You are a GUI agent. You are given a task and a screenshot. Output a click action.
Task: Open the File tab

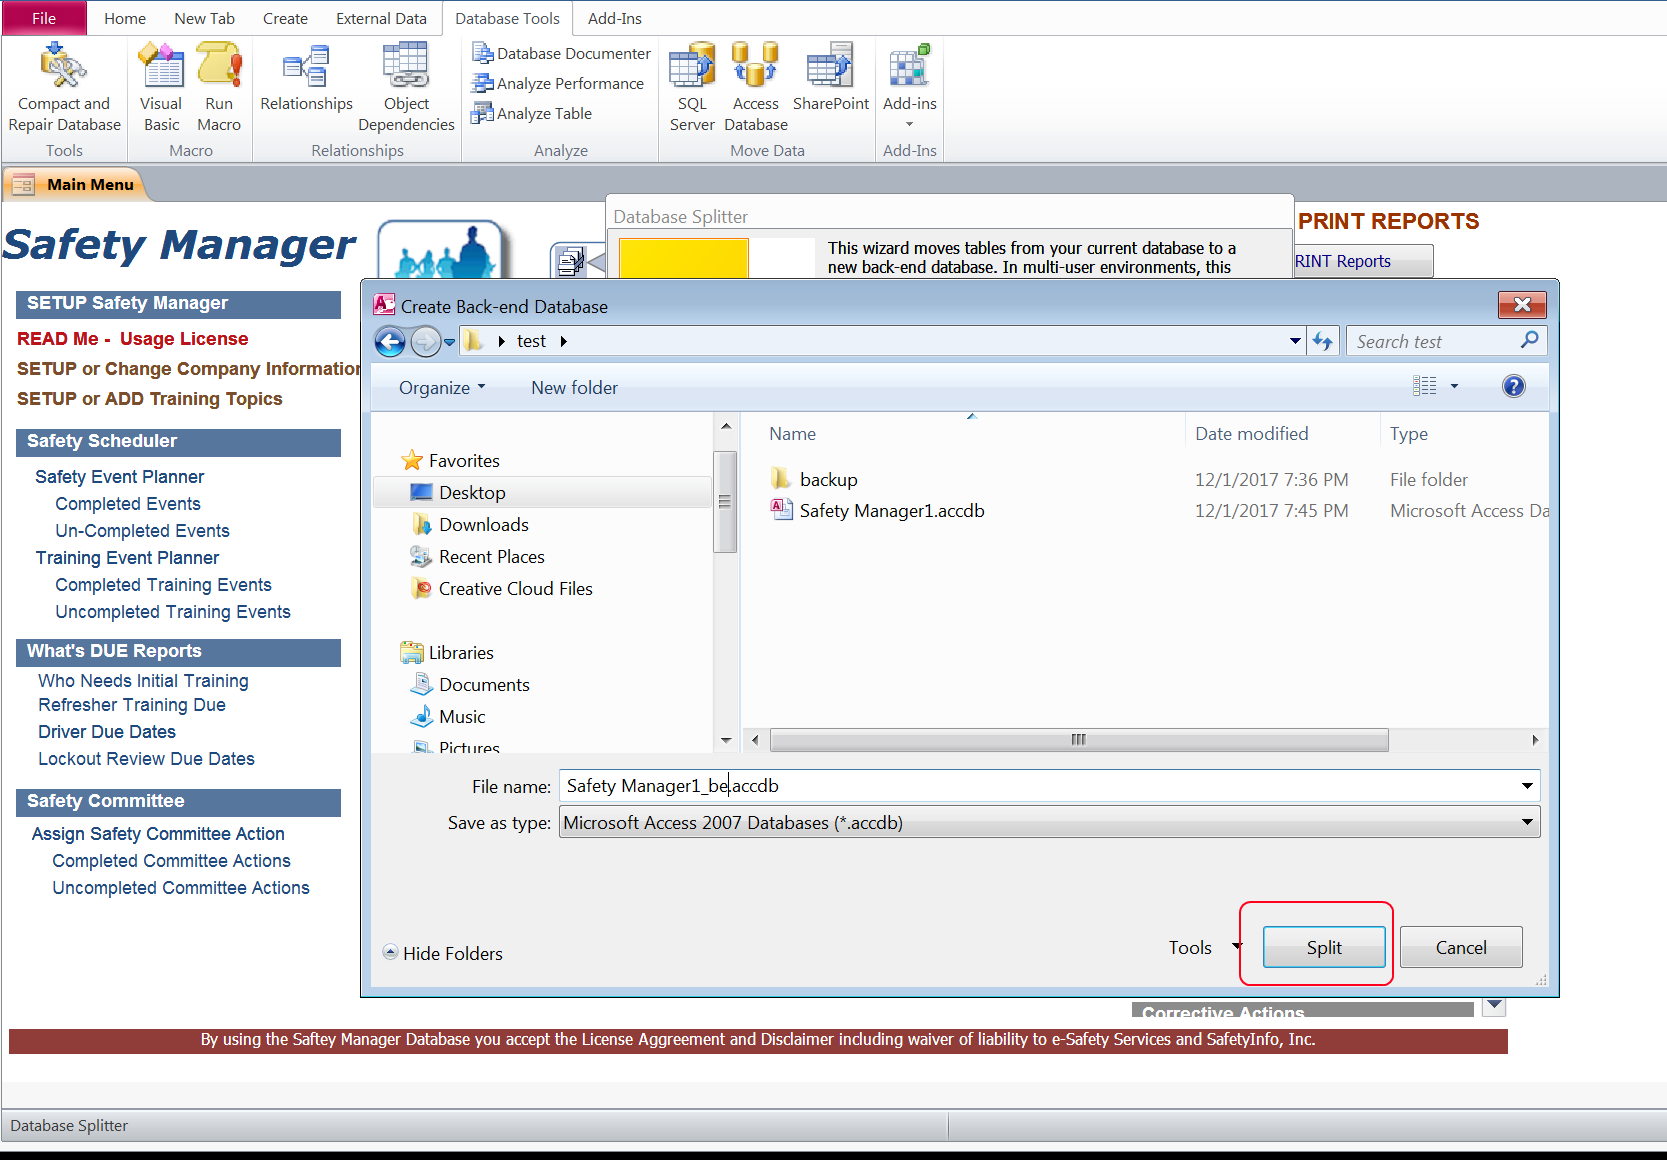(x=44, y=18)
